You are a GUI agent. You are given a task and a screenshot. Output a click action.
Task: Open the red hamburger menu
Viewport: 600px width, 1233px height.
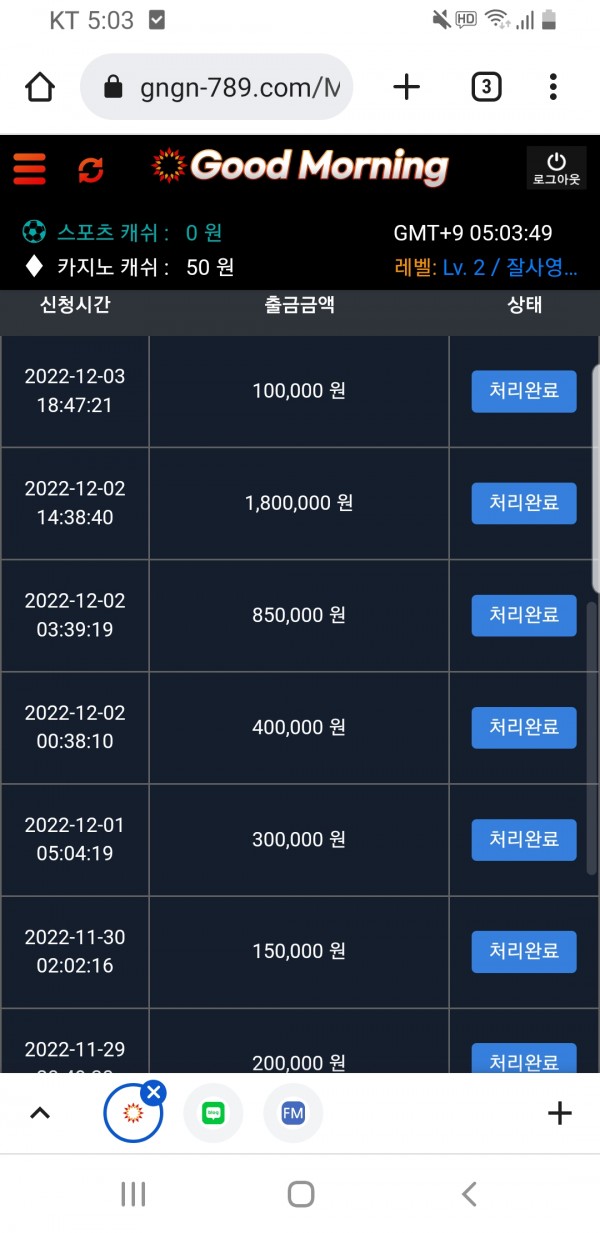[30, 169]
